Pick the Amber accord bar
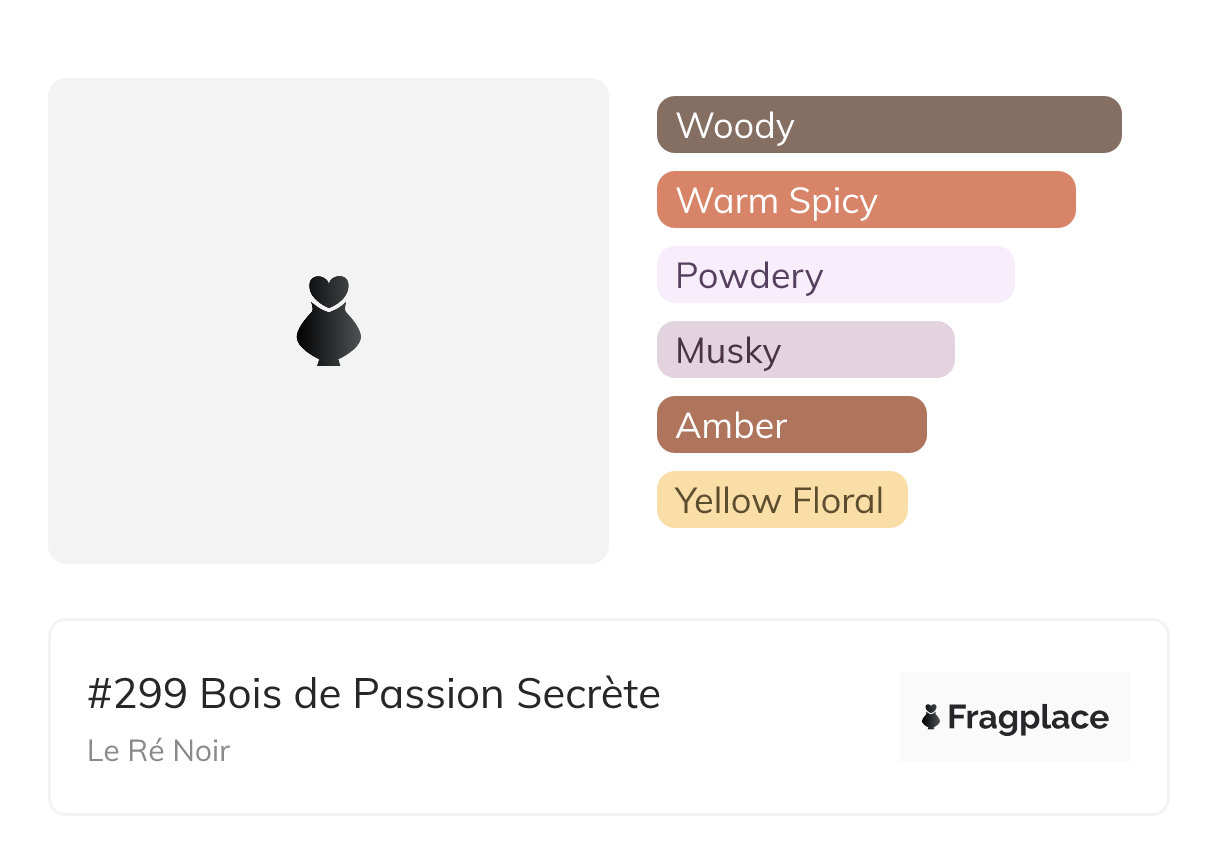Viewport: 1218px width, 864px height. coord(791,425)
